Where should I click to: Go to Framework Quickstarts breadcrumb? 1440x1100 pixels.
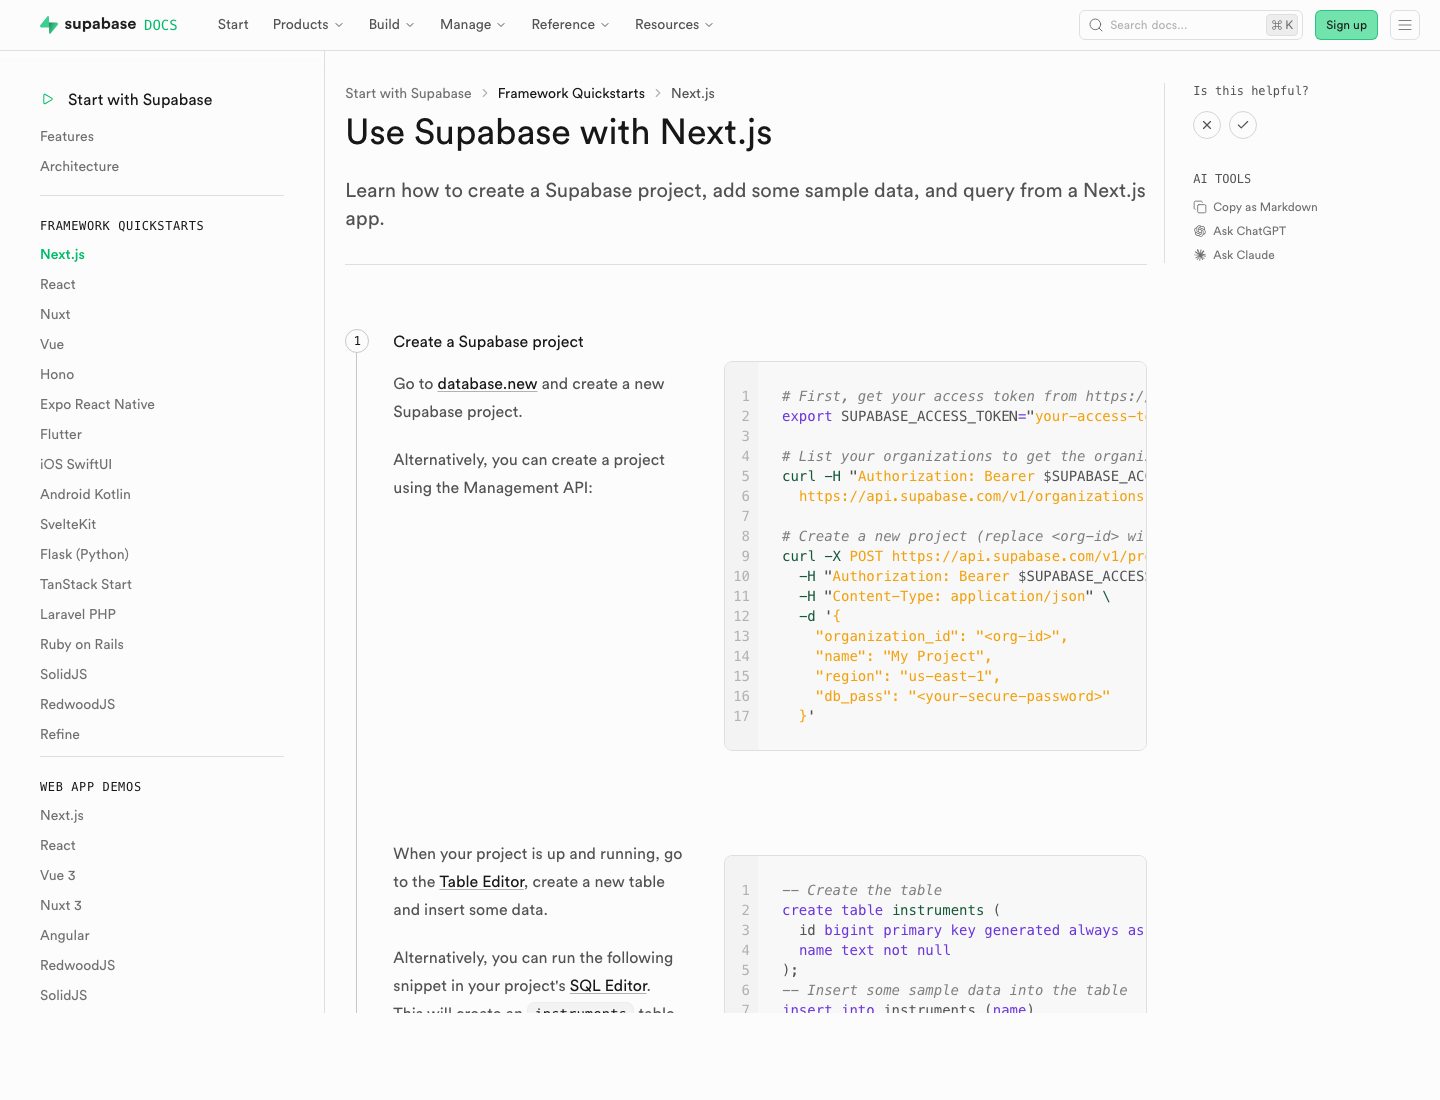coord(571,93)
